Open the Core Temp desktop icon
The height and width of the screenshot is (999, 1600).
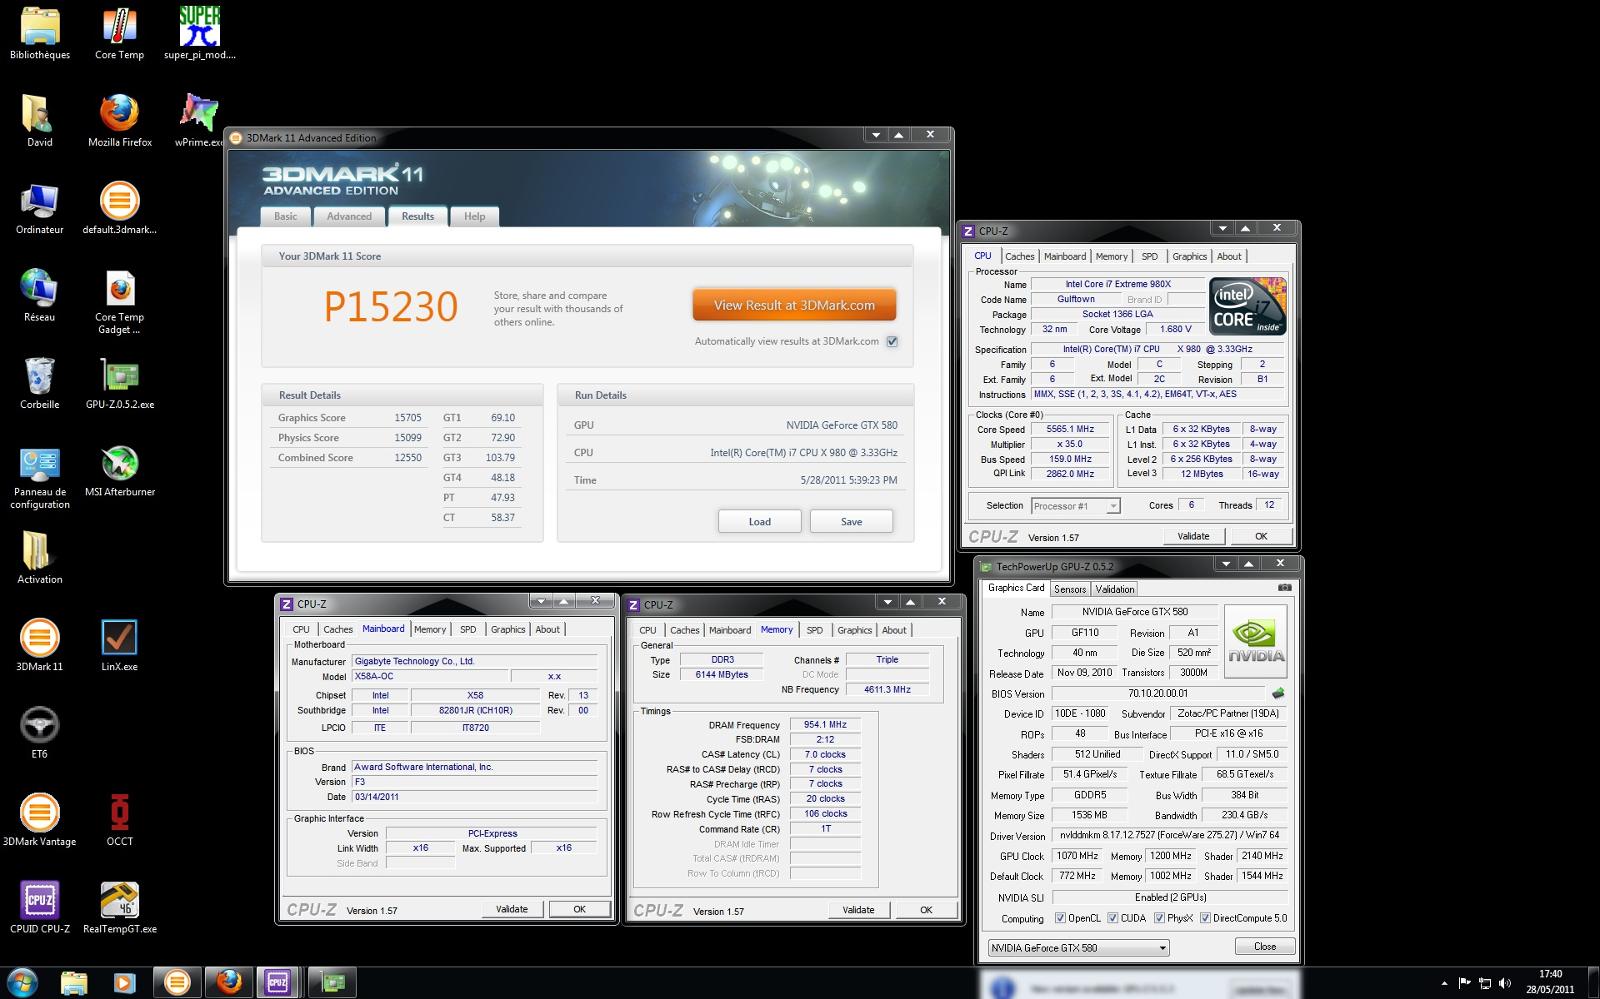click(119, 34)
